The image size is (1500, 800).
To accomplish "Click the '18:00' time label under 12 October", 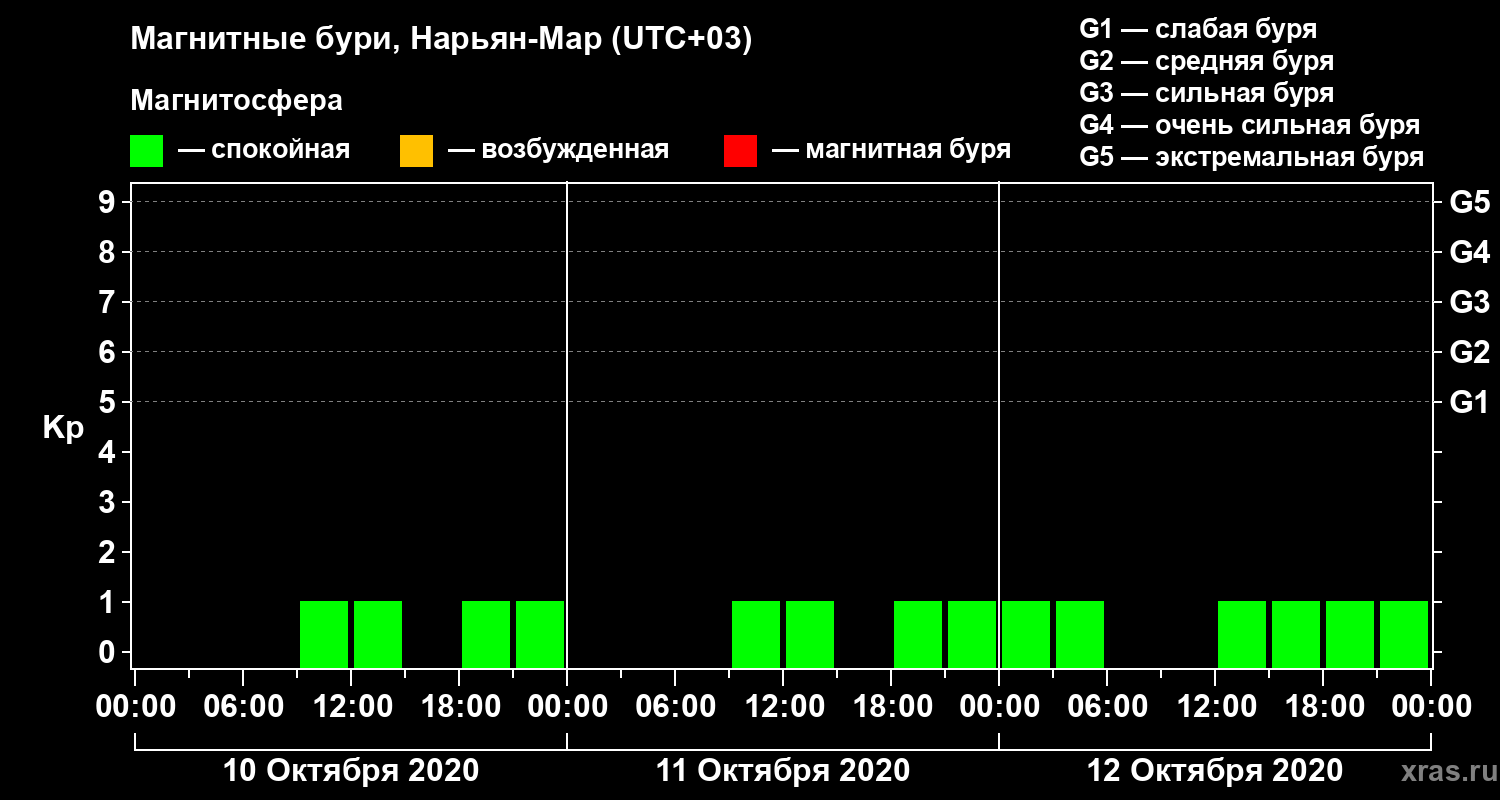I will coord(1323,707).
